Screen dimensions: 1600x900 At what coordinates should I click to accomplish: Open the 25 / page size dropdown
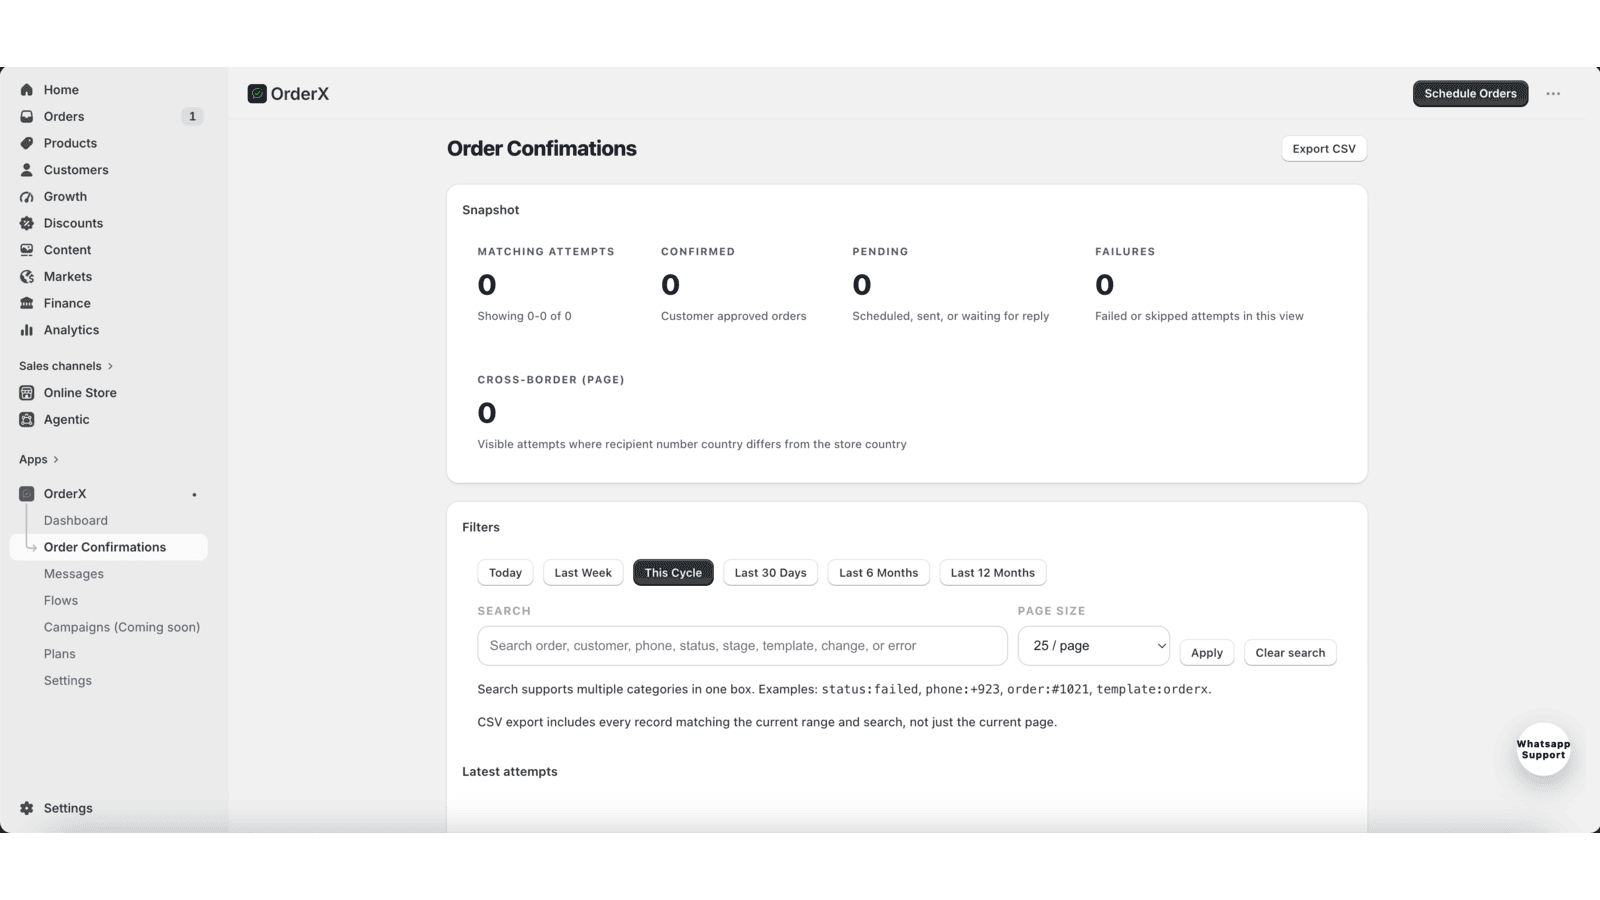pyautogui.click(x=1094, y=646)
